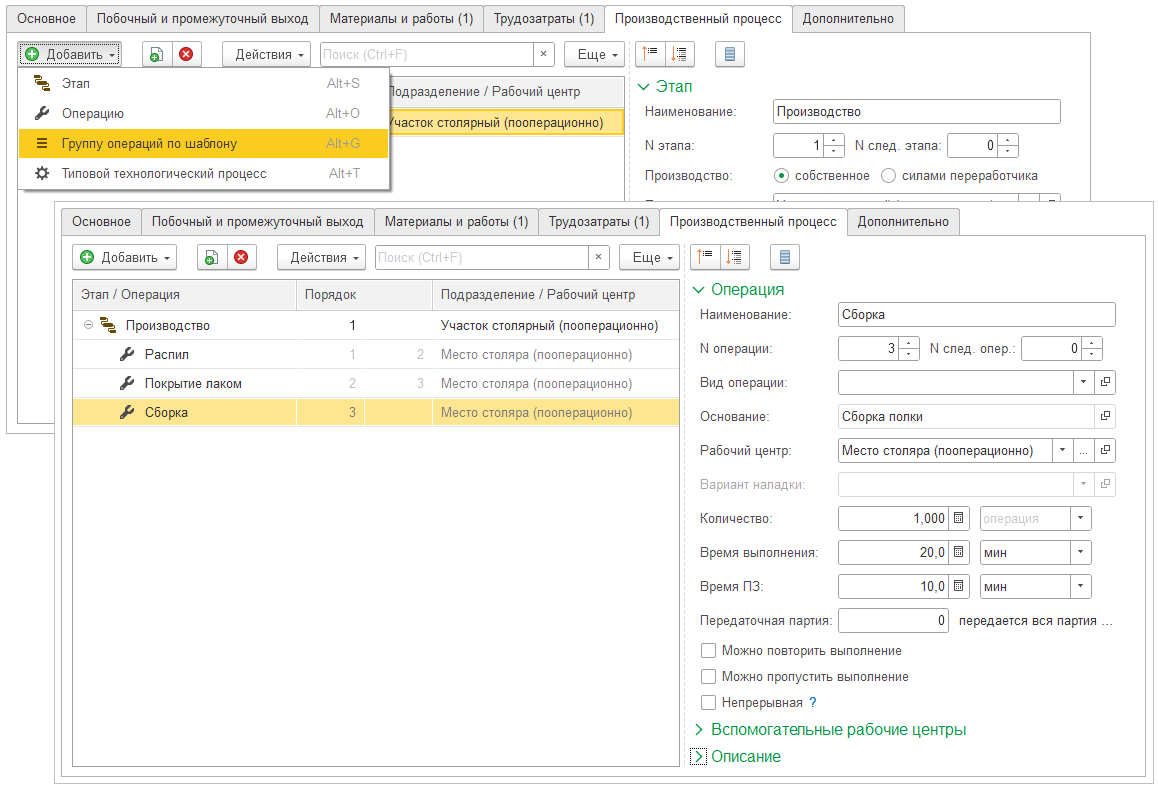Click move-down order icon in lower toolbar
Image resolution: width=1158 pixels, height=787 pixels.
coord(735,258)
